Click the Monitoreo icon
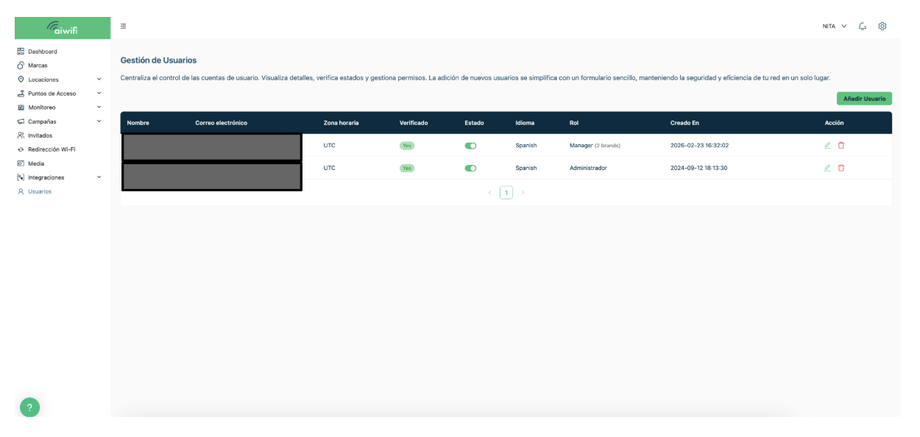The height and width of the screenshot is (437, 920). (x=21, y=107)
